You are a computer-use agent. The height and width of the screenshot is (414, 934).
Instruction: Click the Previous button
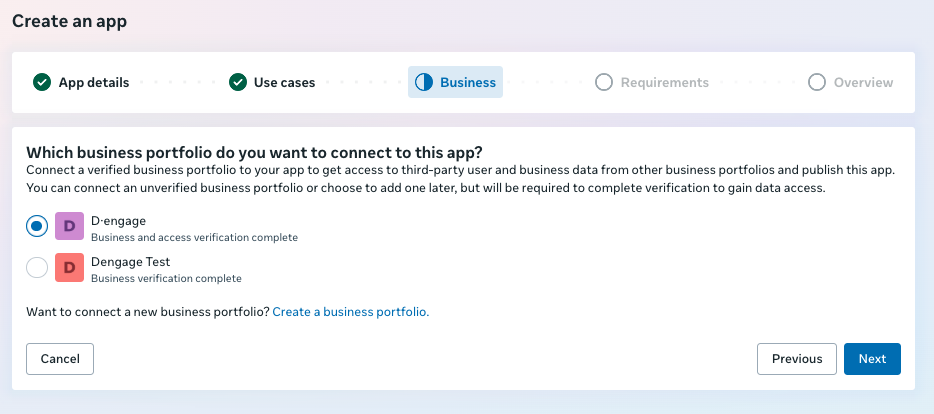[x=797, y=359]
